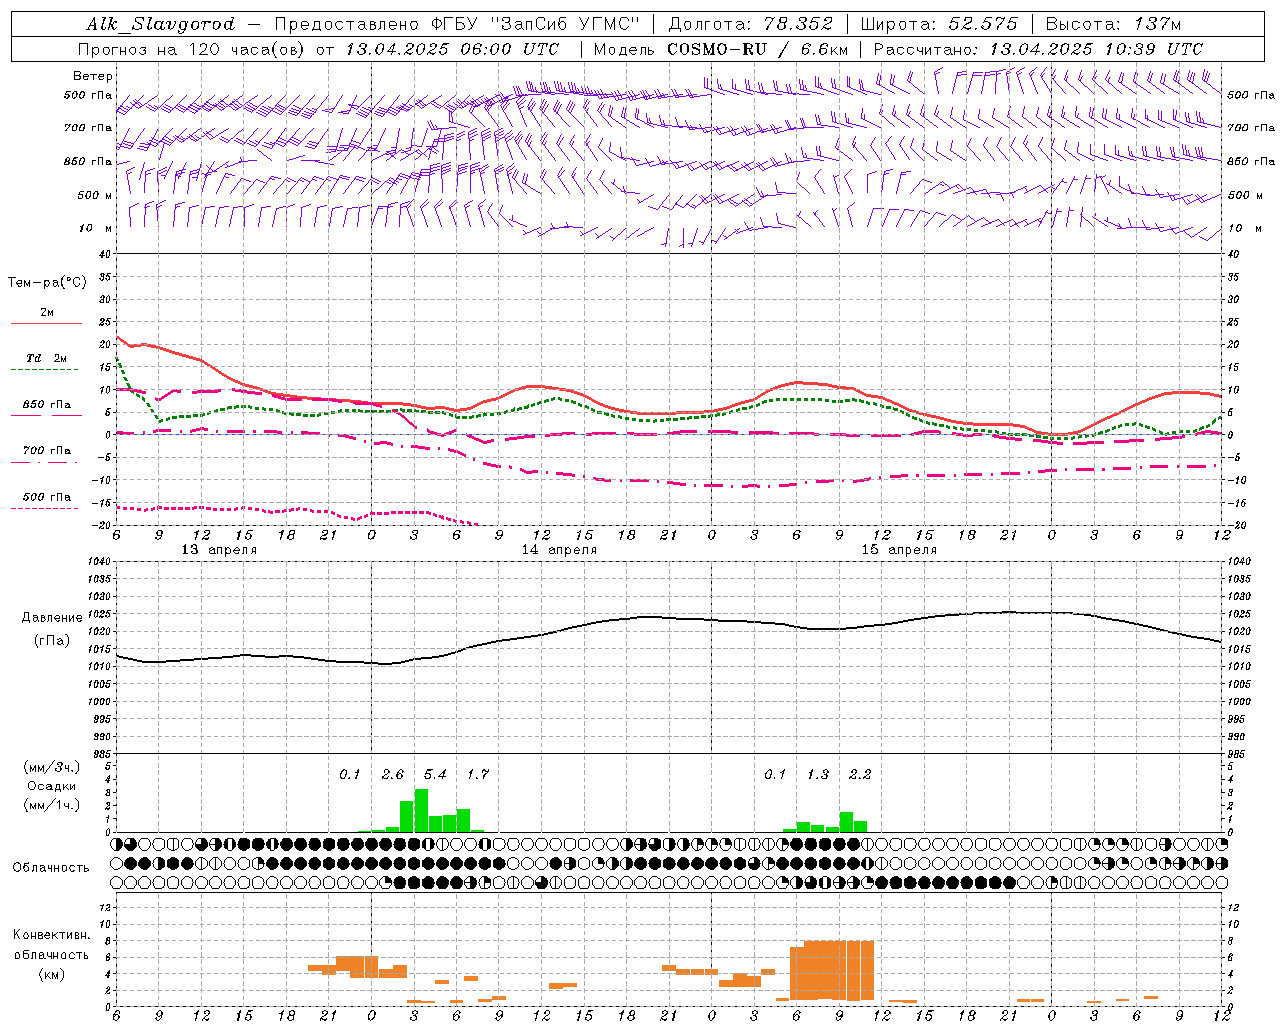
Task: Click the tallest green precipitation bar under 5.4
Action: tap(421, 811)
